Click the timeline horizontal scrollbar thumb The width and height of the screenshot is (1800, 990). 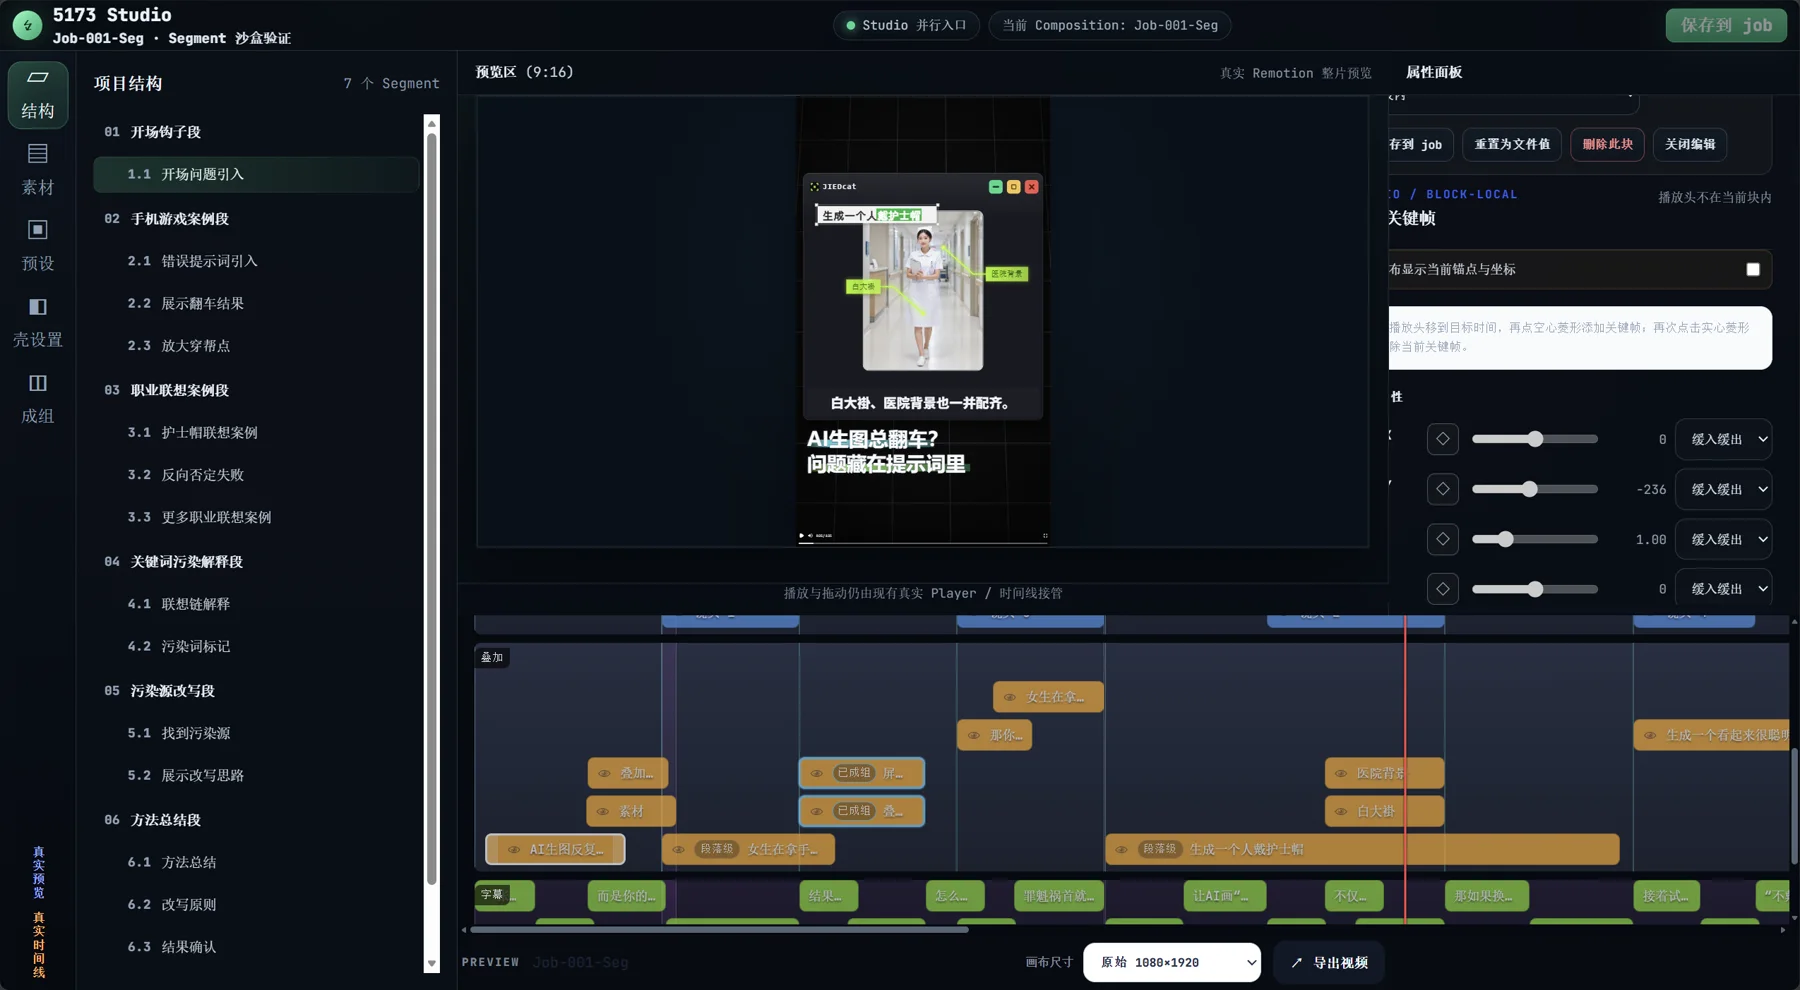point(719,930)
